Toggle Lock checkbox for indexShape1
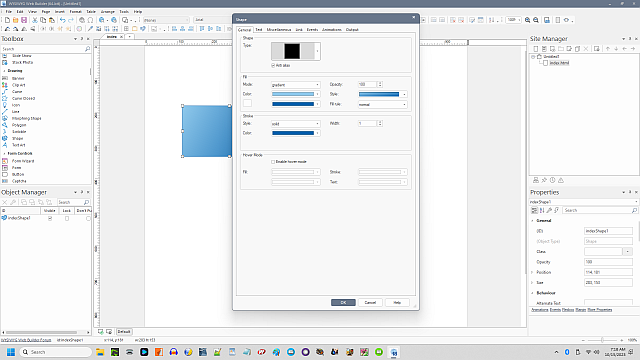The image size is (640, 360). coord(67,218)
